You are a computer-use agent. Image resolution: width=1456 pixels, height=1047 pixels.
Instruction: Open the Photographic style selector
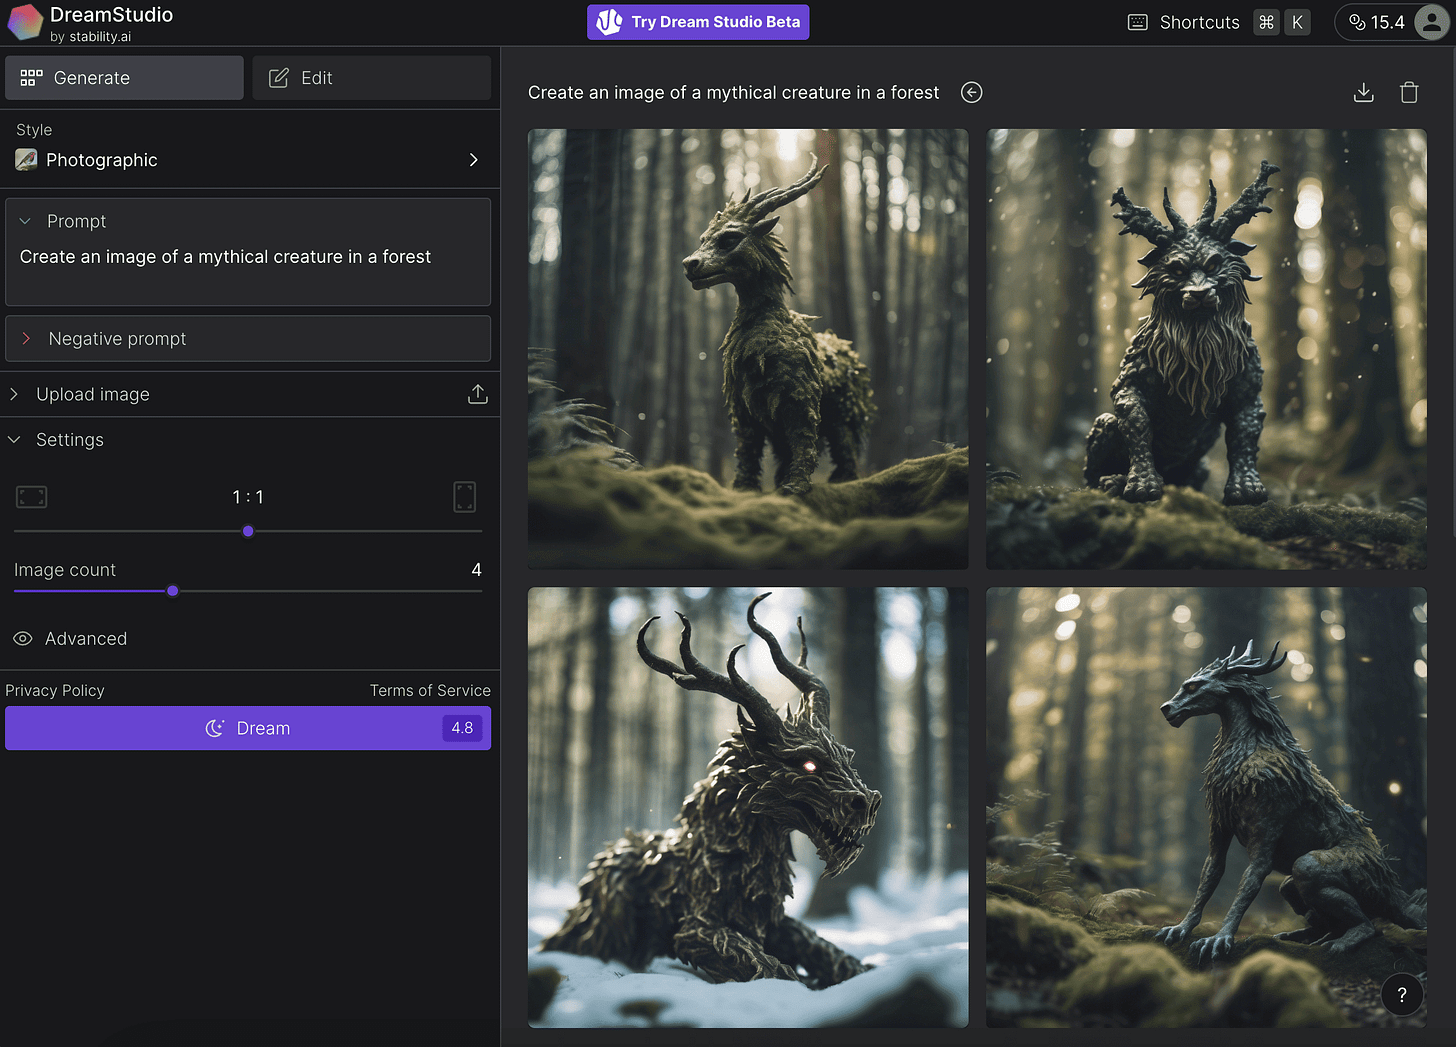(248, 159)
